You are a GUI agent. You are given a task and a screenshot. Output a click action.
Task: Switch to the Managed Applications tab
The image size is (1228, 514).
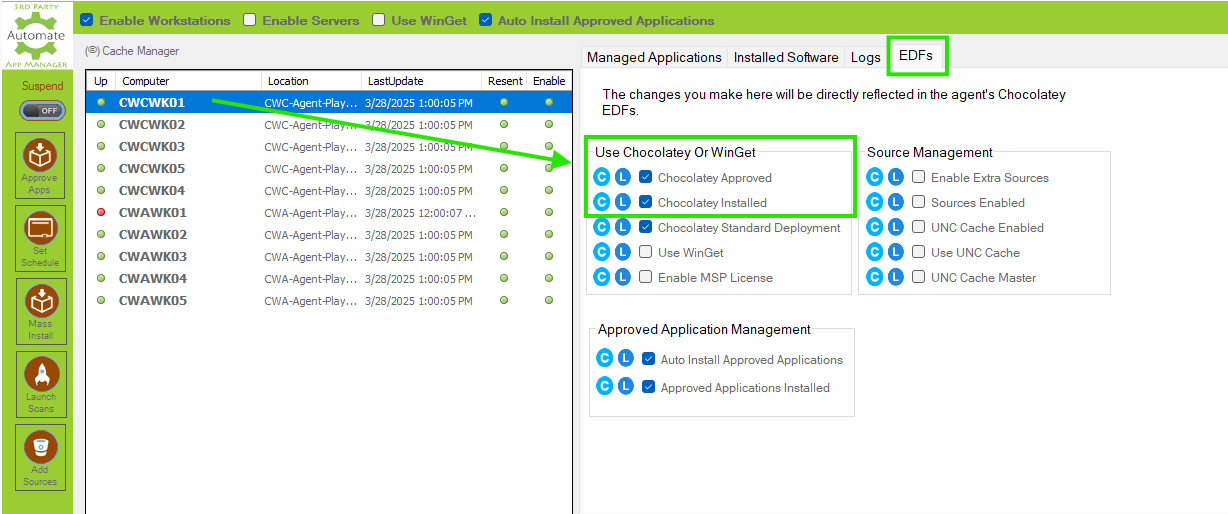654,57
